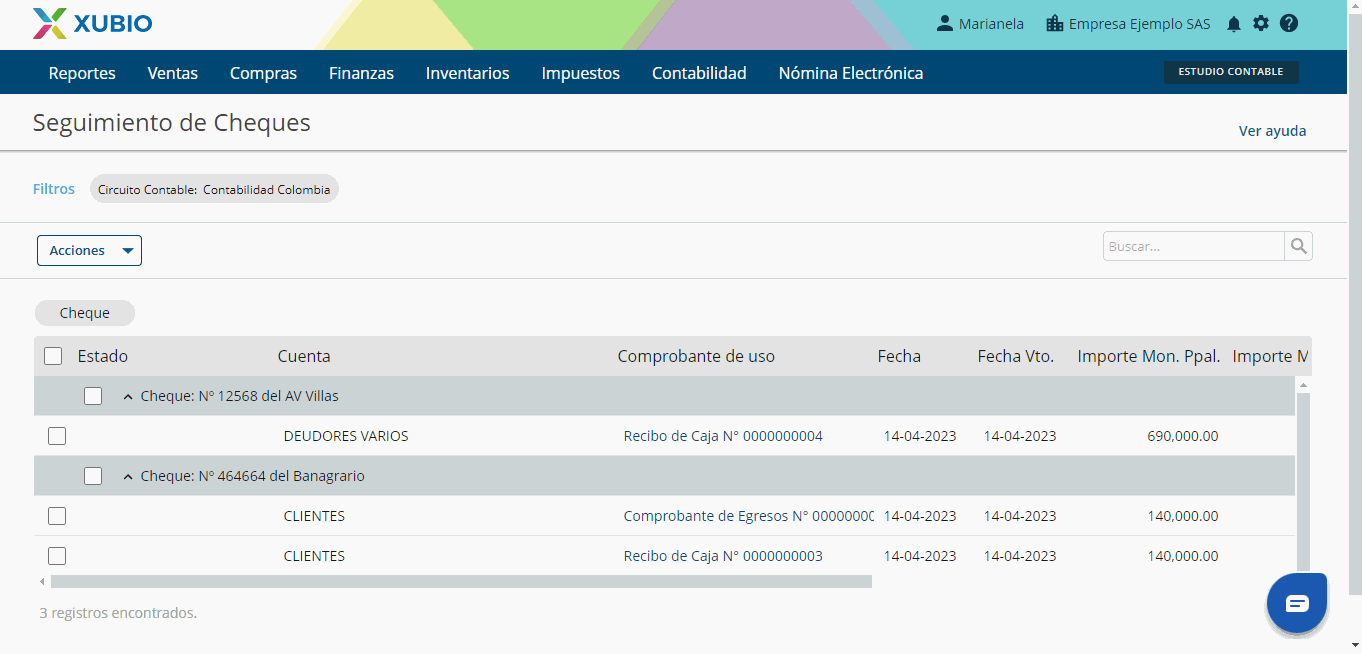Click the scroll left arrow under the table
This screenshot has width=1362, height=654.
[x=42, y=581]
